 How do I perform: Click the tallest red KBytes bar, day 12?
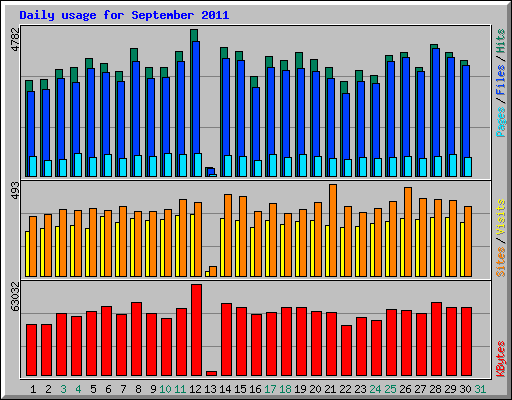197,330
